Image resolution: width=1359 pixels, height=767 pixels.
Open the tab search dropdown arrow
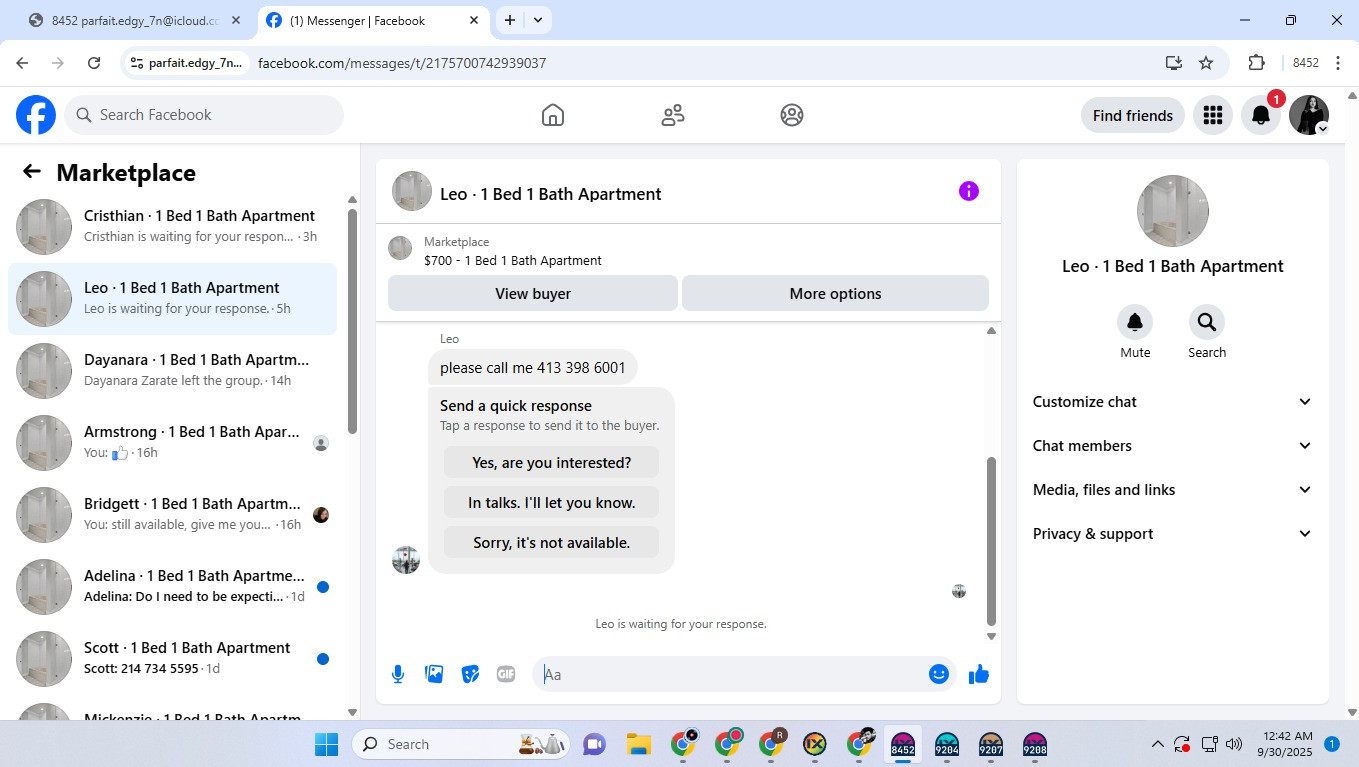pyautogui.click(x=538, y=20)
